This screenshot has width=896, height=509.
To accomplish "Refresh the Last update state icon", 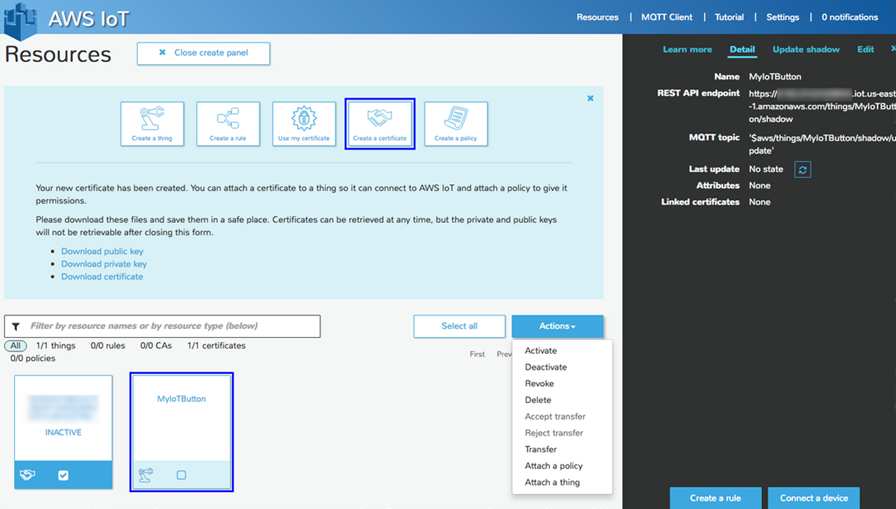I will (802, 170).
